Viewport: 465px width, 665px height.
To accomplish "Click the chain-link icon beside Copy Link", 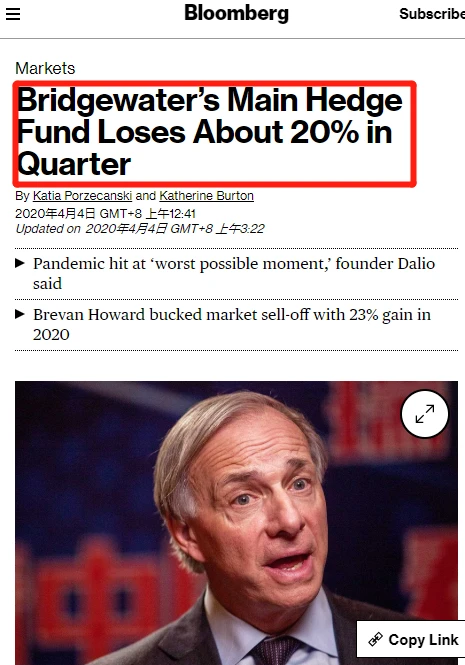I will (x=375, y=639).
